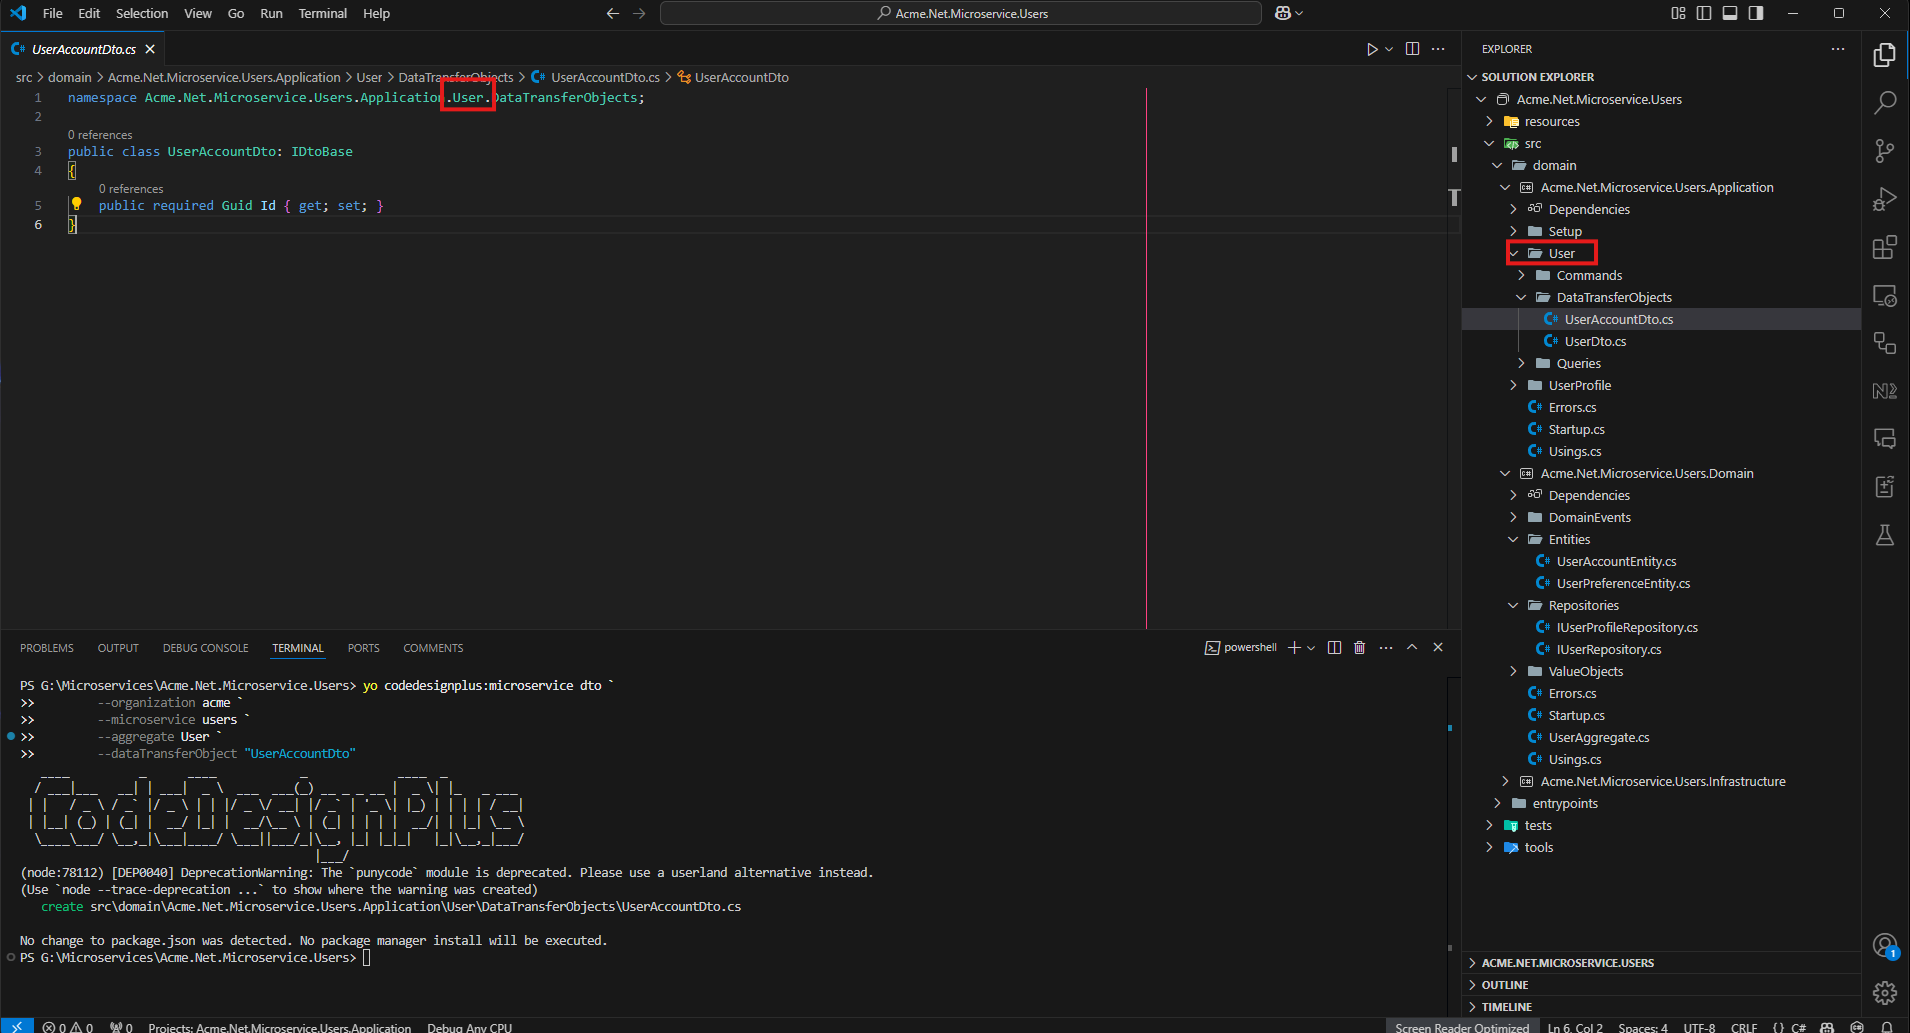Open Source Control view in activity bar
Image resolution: width=1910 pixels, height=1033 pixels.
1885,151
